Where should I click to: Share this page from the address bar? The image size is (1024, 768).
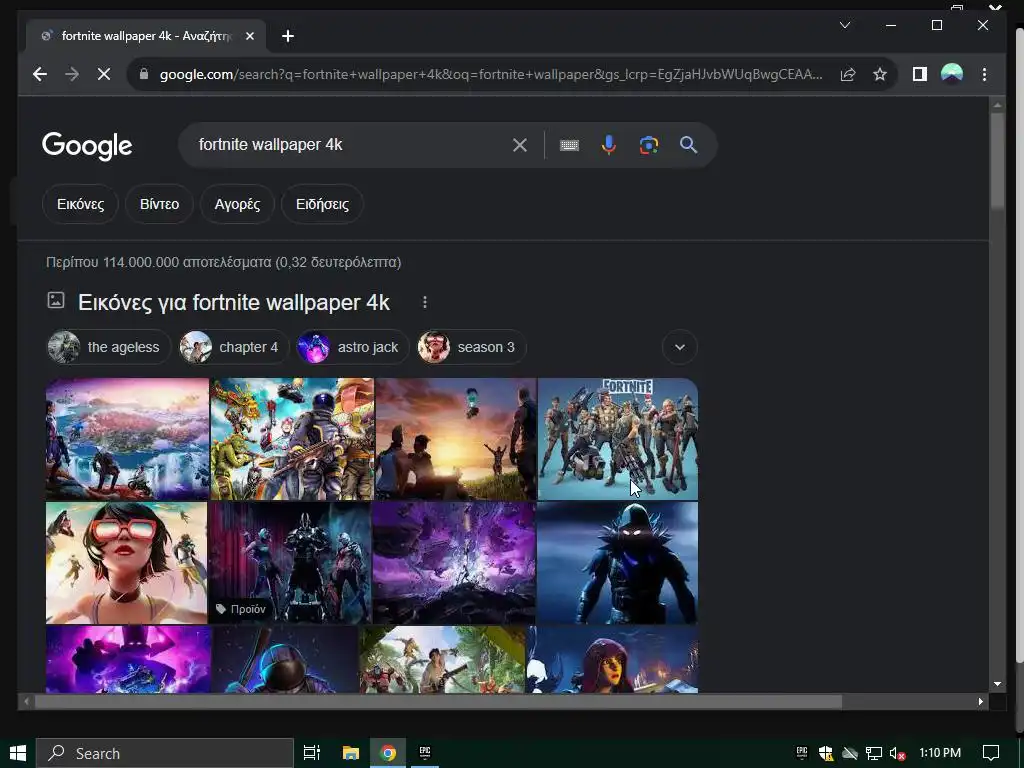(x=848, y=74)
